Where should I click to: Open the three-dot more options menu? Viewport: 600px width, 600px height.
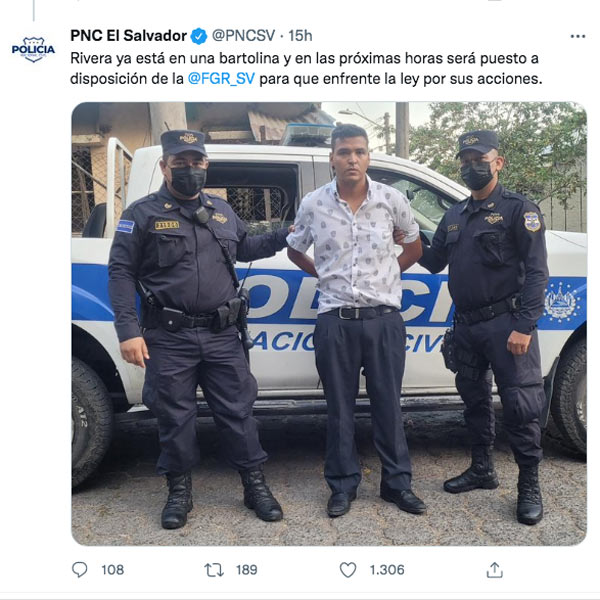[577, 36]
